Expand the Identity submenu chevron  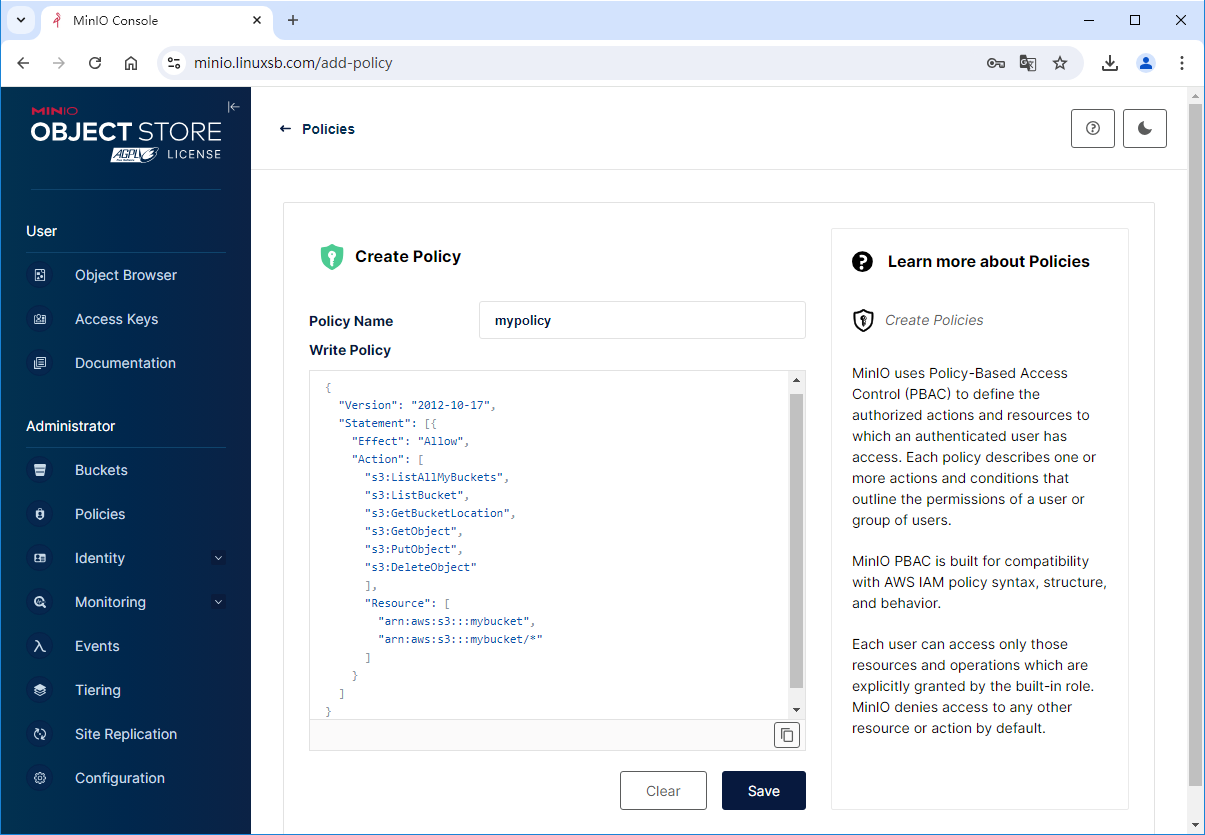pyautogui.click(x=219, y=558)
